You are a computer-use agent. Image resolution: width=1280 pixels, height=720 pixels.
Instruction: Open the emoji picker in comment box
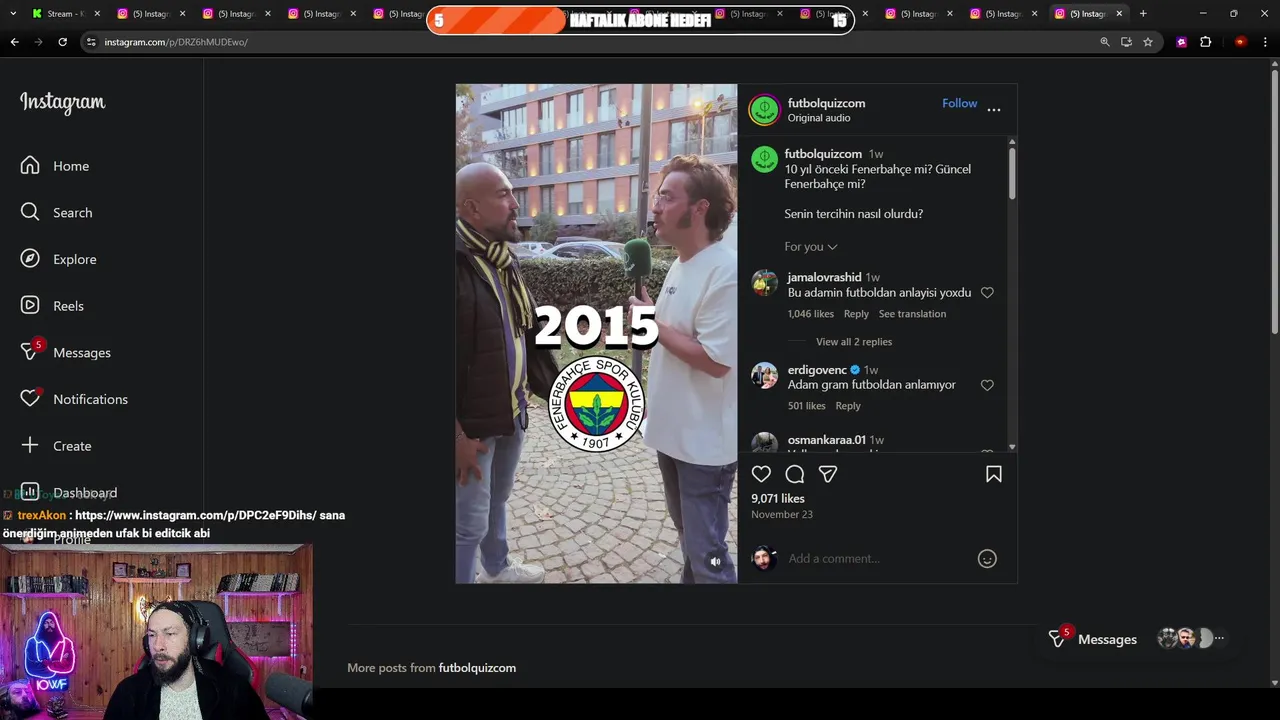[987, 559]
